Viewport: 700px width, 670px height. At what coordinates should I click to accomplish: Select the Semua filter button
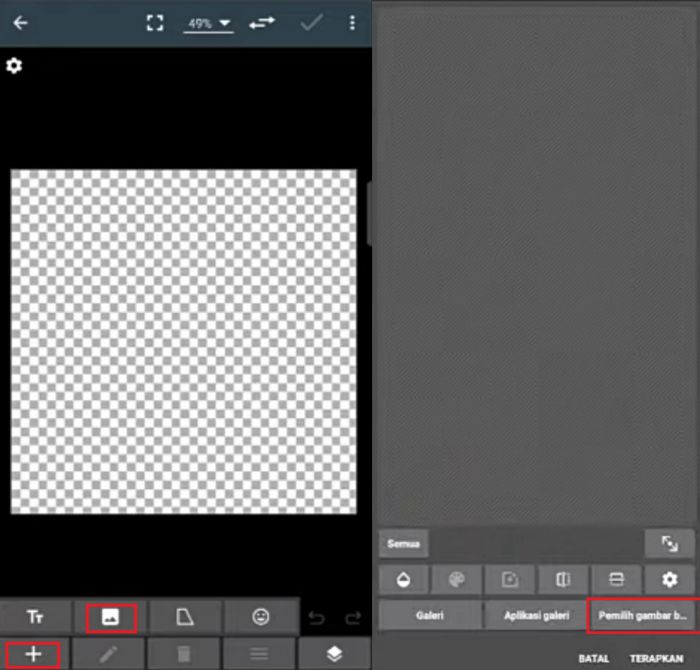pos(404,544)
